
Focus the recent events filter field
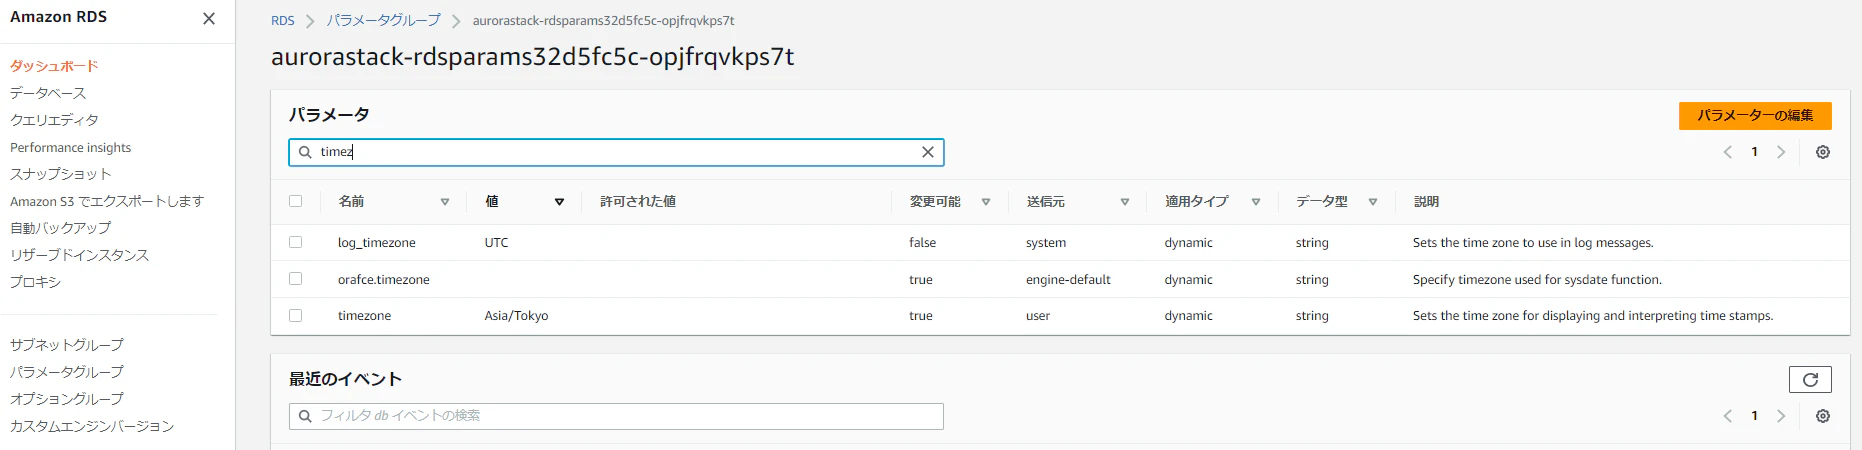click(x=616, y=416)
